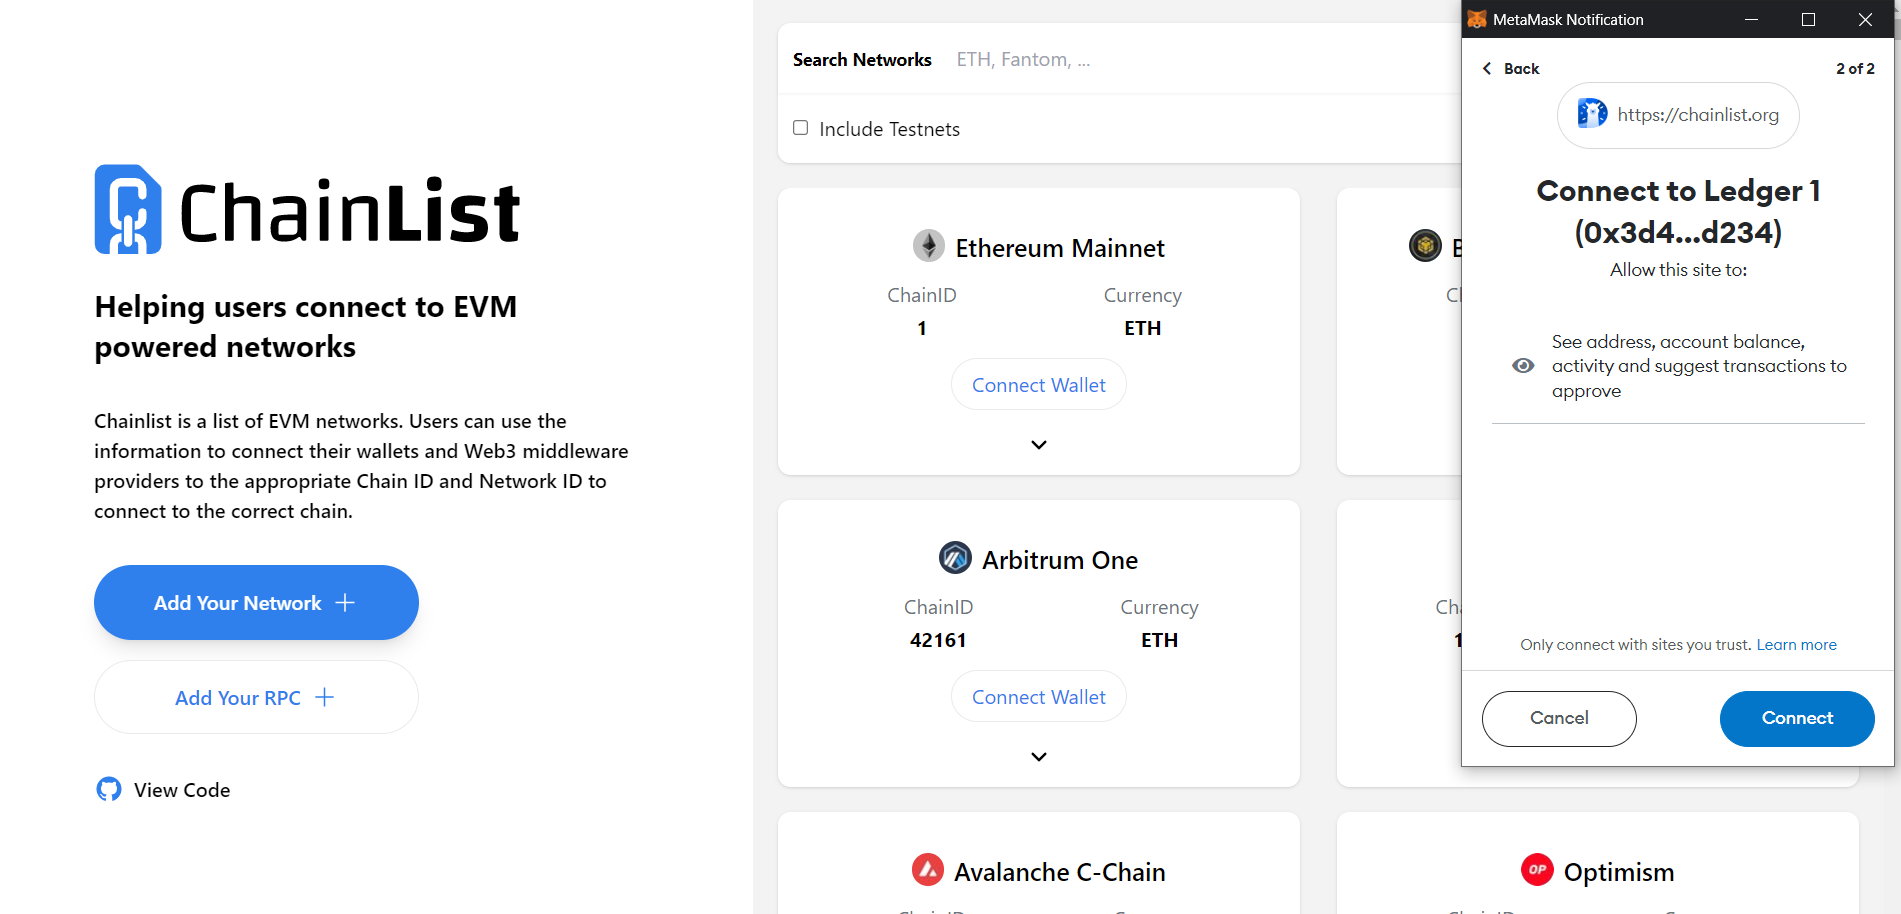Click the MetaMask fox icon in title bar
The width and height of the screenshot is (1901, 914).
pyautogui.click(x=1477, y=19)
